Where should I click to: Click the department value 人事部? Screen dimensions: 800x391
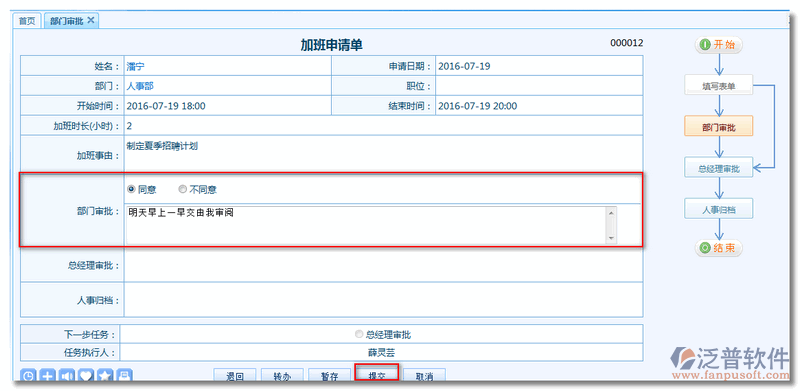click(140, 86)
